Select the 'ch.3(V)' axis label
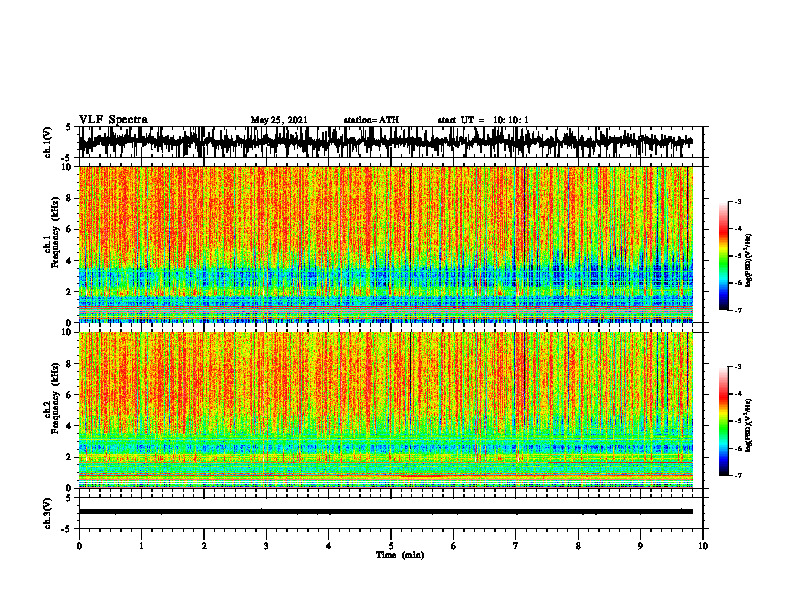Screen dimensions: 792x612 coord(48,513)
